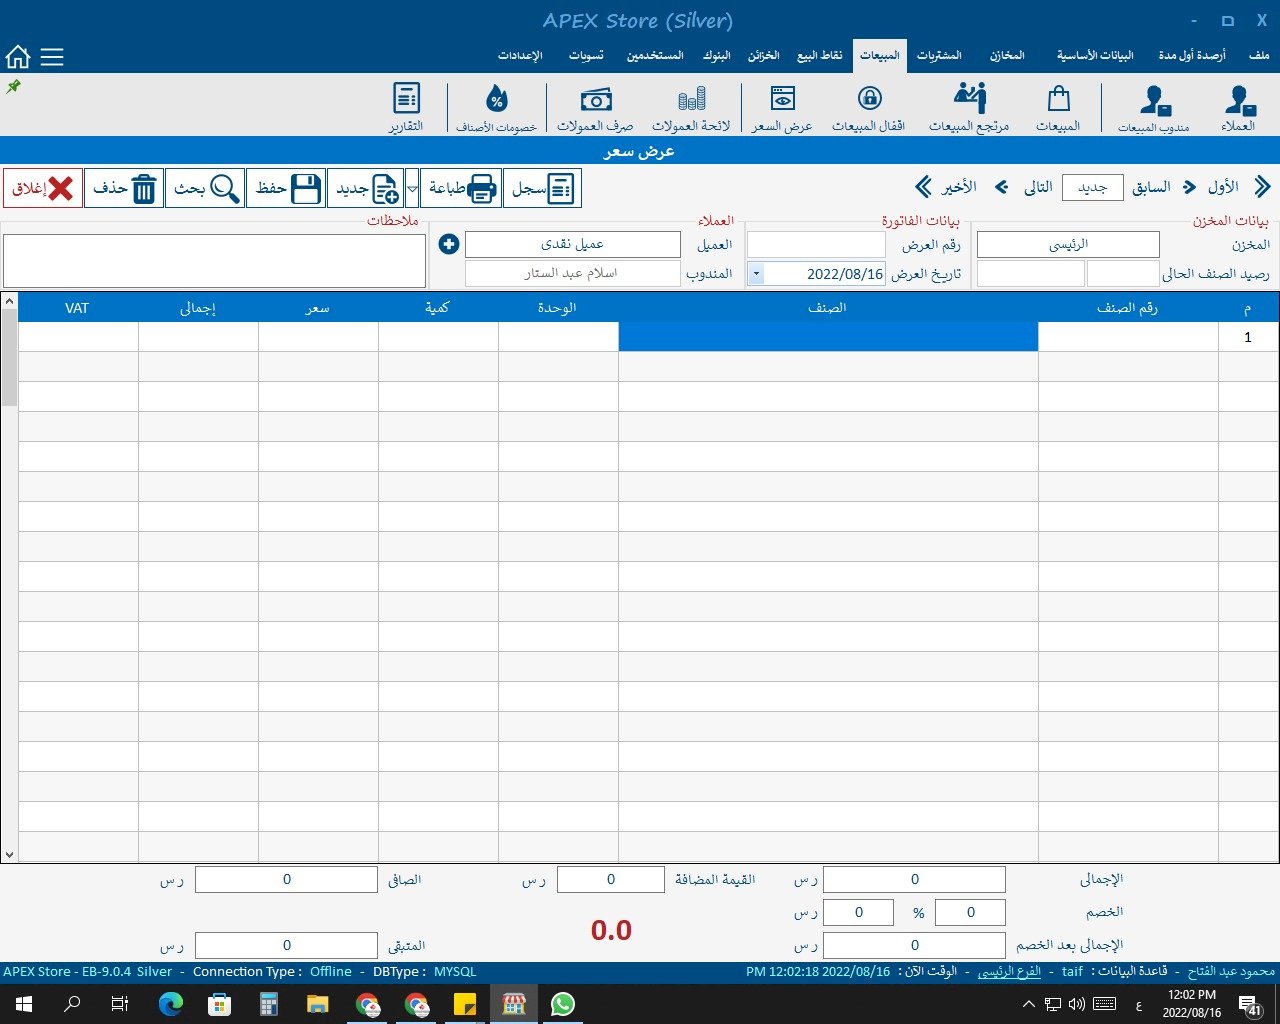1280x1024 pixels.
Task: Open the hamburger menu beside home
Action: click(52, 57)
